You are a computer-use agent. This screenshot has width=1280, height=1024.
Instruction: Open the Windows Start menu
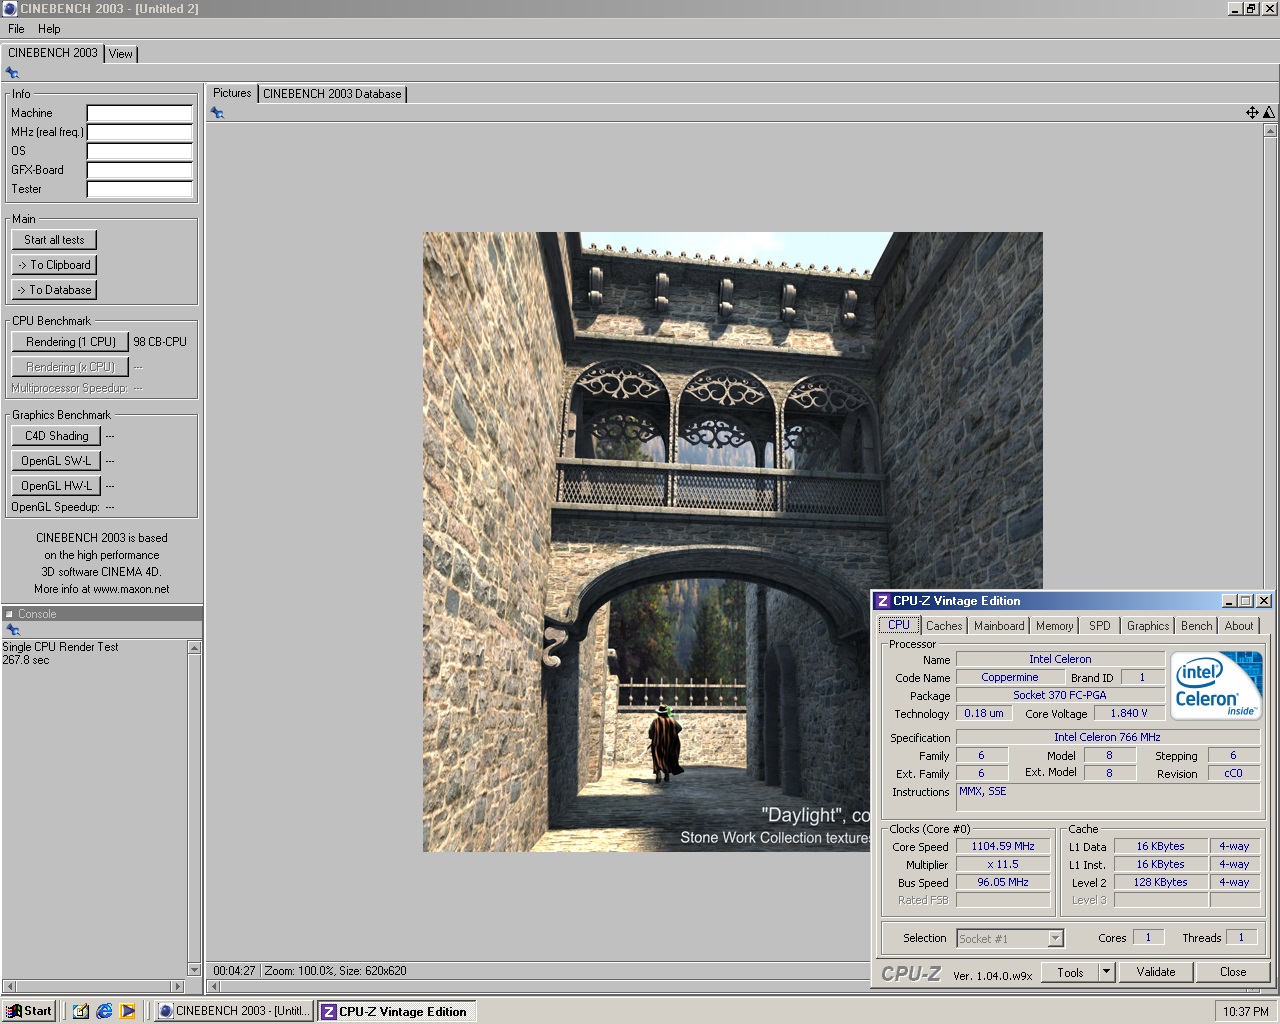click(29, 1011)
